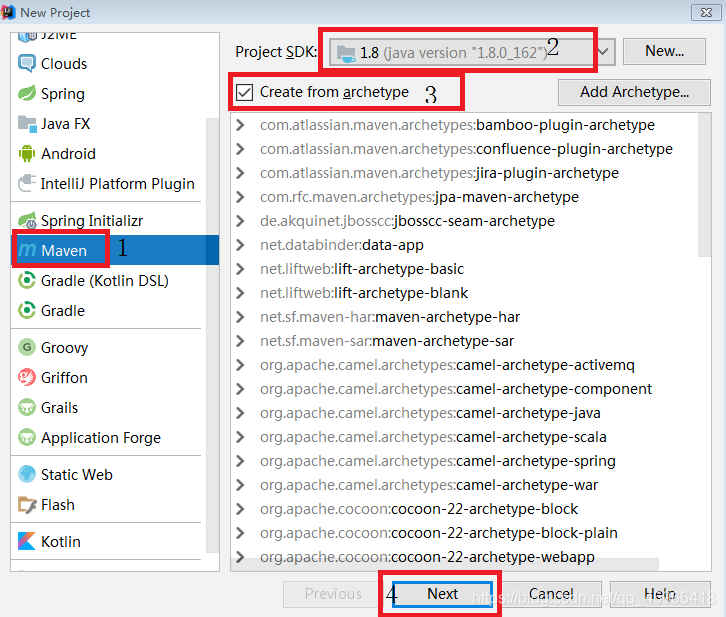Click the Java FX folder icon

point(27,124)
